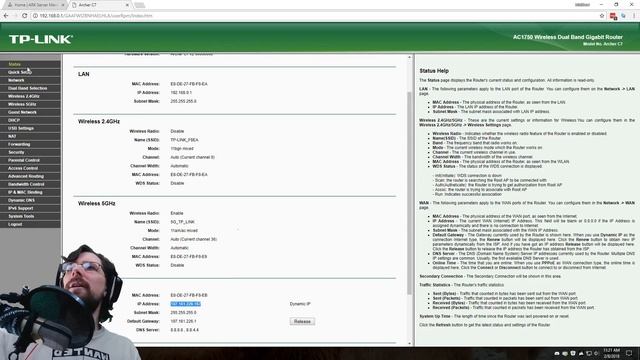Minimize the Chrome window

tap(601, 4)
